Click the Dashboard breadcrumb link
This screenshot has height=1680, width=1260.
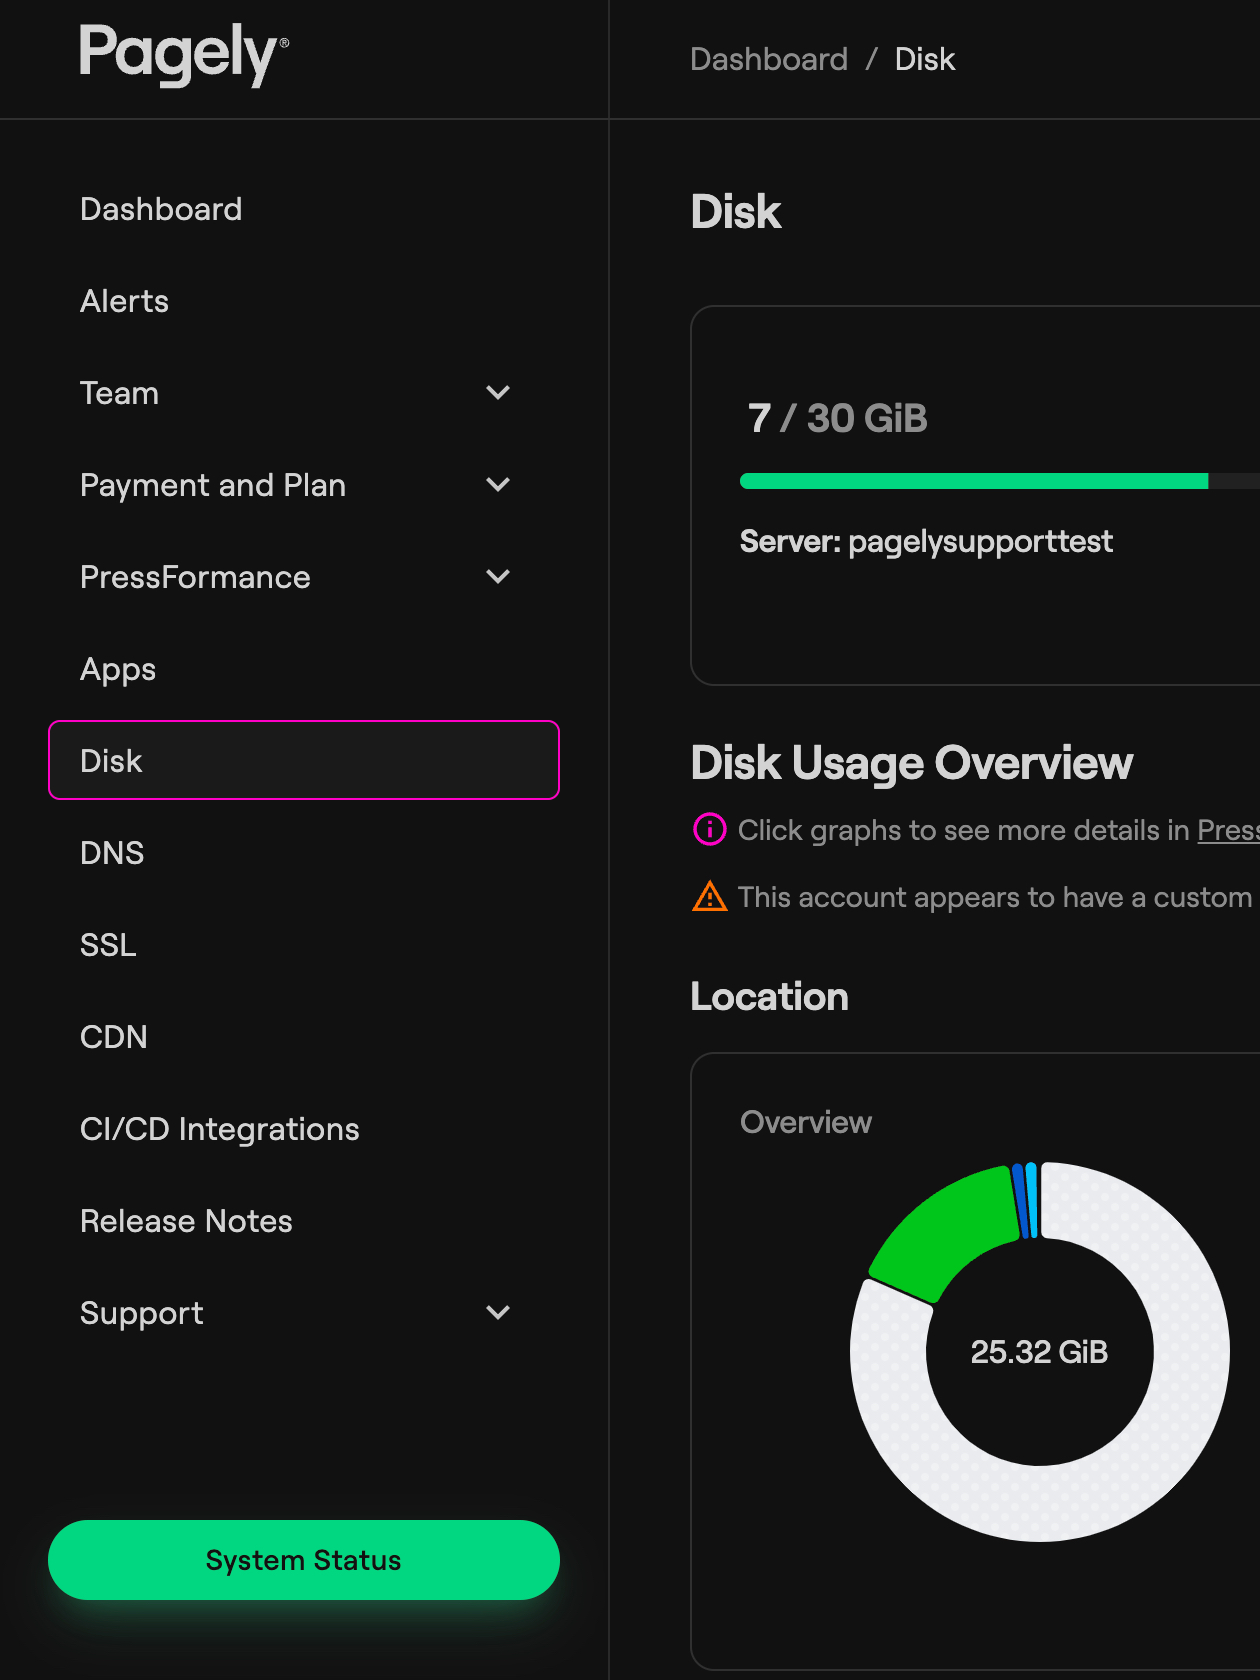[x=769, y=59]
